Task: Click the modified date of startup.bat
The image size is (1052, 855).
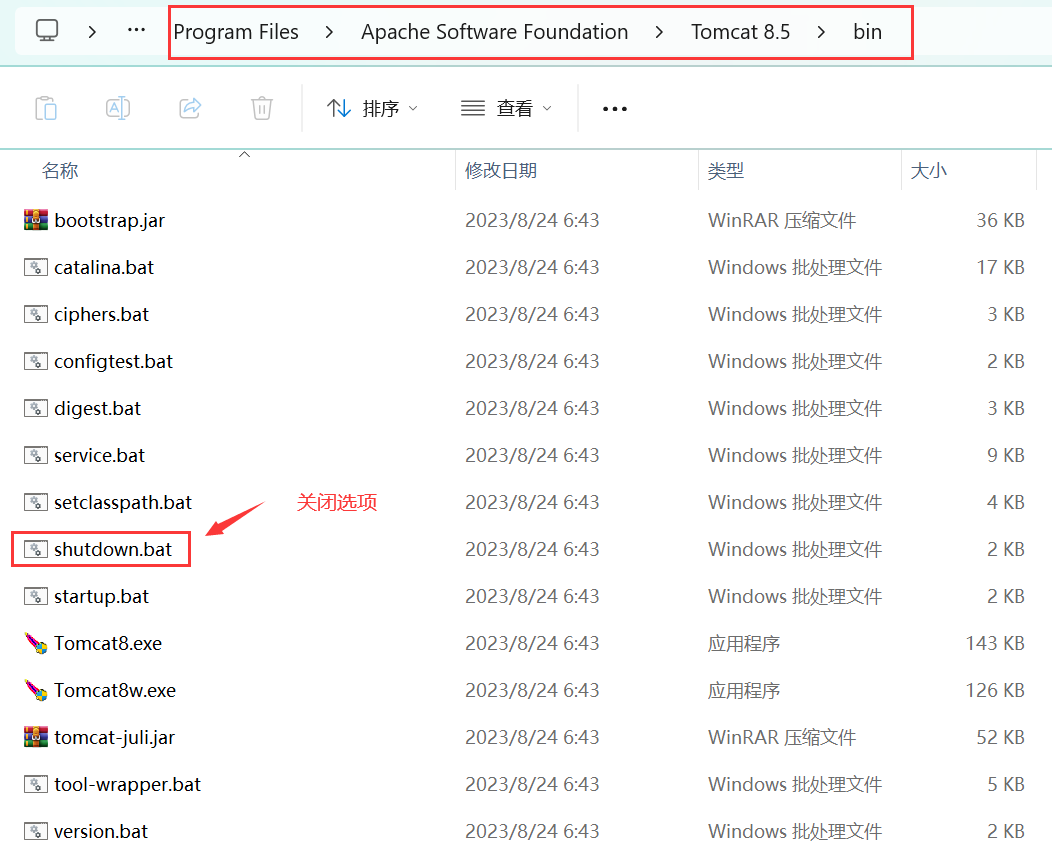Action: pyautogui.click(x=532, y=596)
